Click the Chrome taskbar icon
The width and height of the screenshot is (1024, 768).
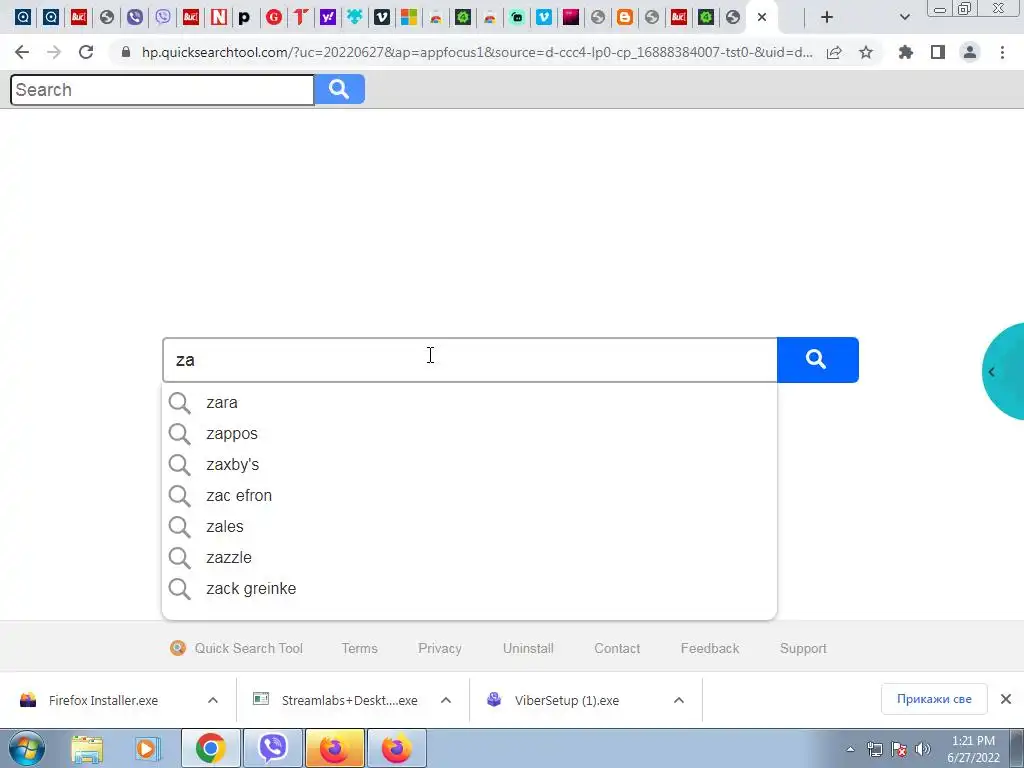pyautogui.click(x=210, y=748)
